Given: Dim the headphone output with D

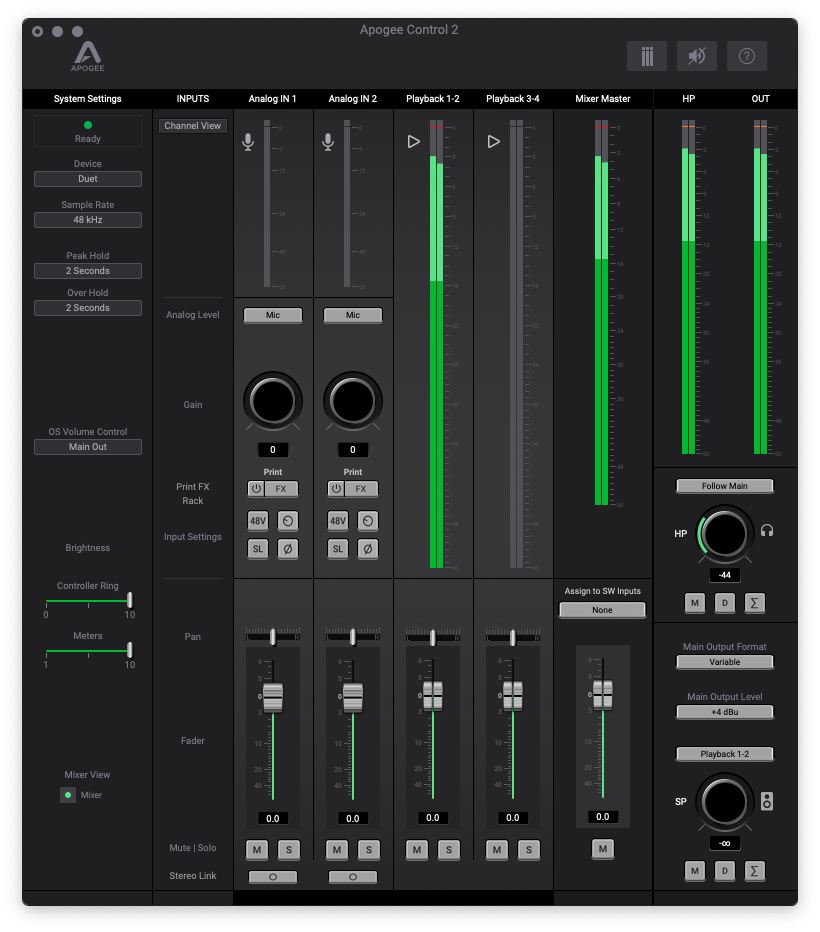Looking at the screenshot, I should pos(725,603).
